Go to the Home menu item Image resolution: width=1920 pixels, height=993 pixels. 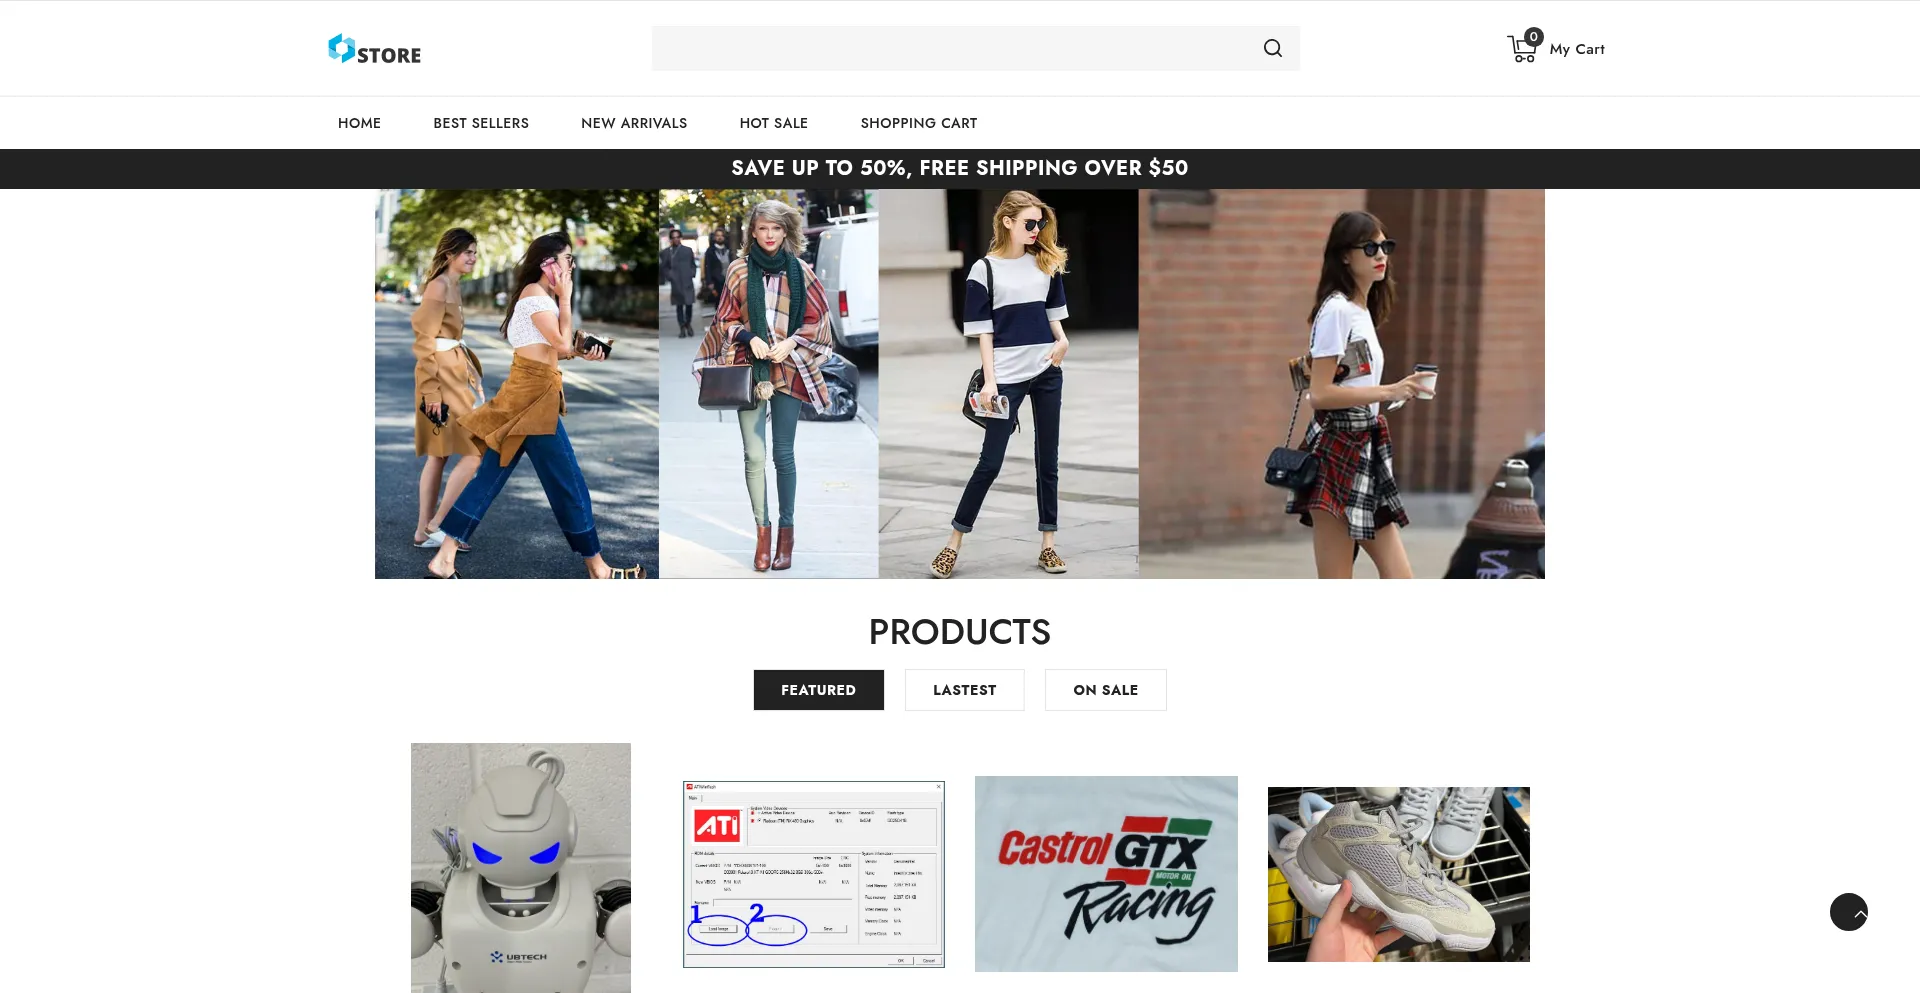pos(359,123)
